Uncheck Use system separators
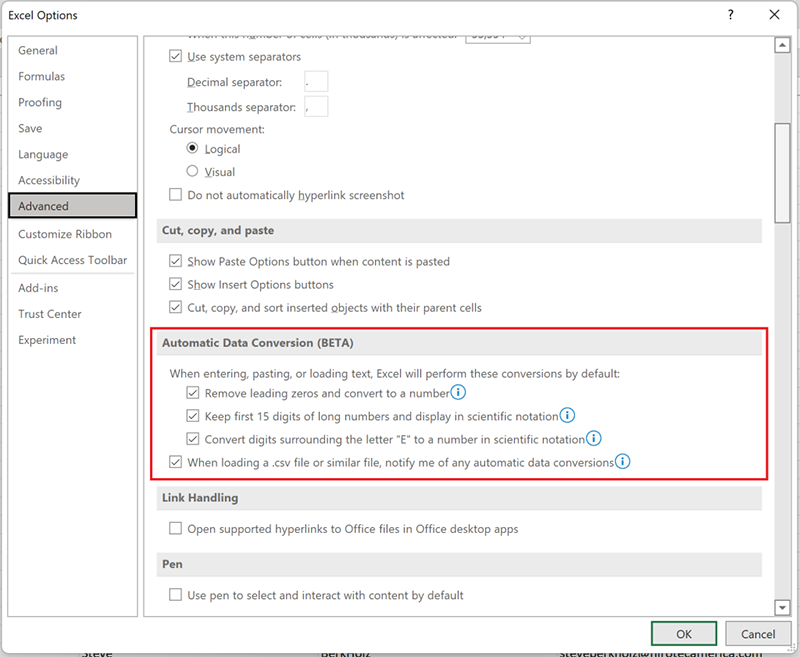Screen dimensions: 800x657 [x=177, y=57]
